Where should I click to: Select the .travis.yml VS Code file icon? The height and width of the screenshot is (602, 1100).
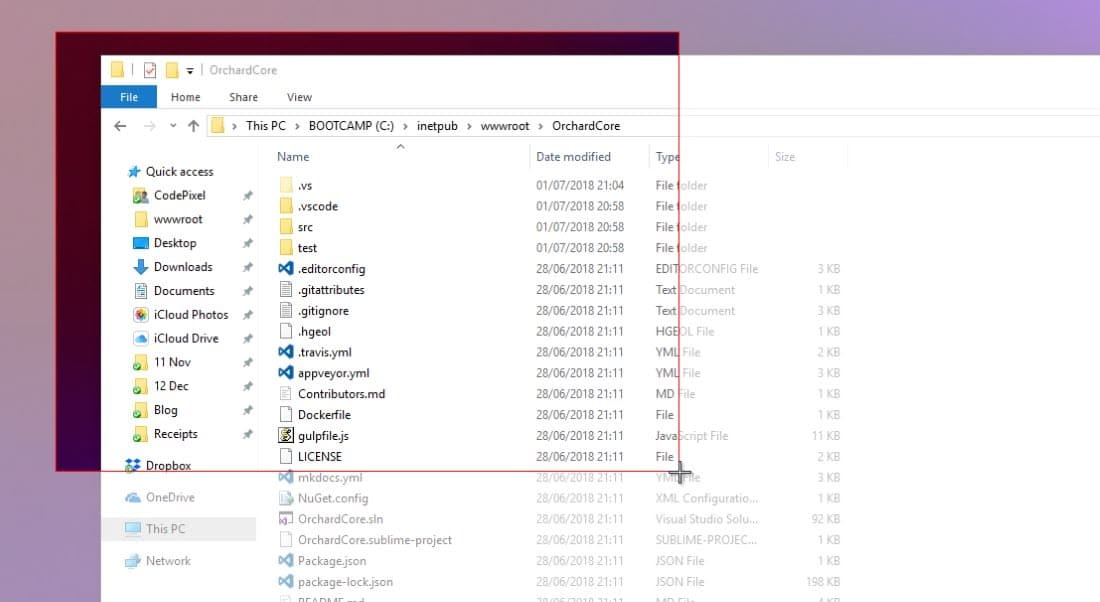(x=286, y=352)
